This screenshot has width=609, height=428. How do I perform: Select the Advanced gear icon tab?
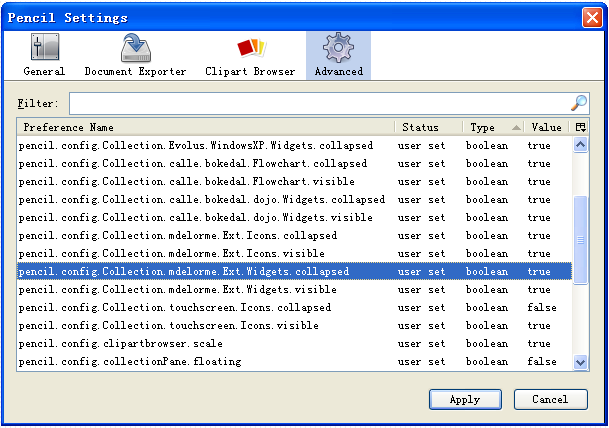[x=338, y=55]
